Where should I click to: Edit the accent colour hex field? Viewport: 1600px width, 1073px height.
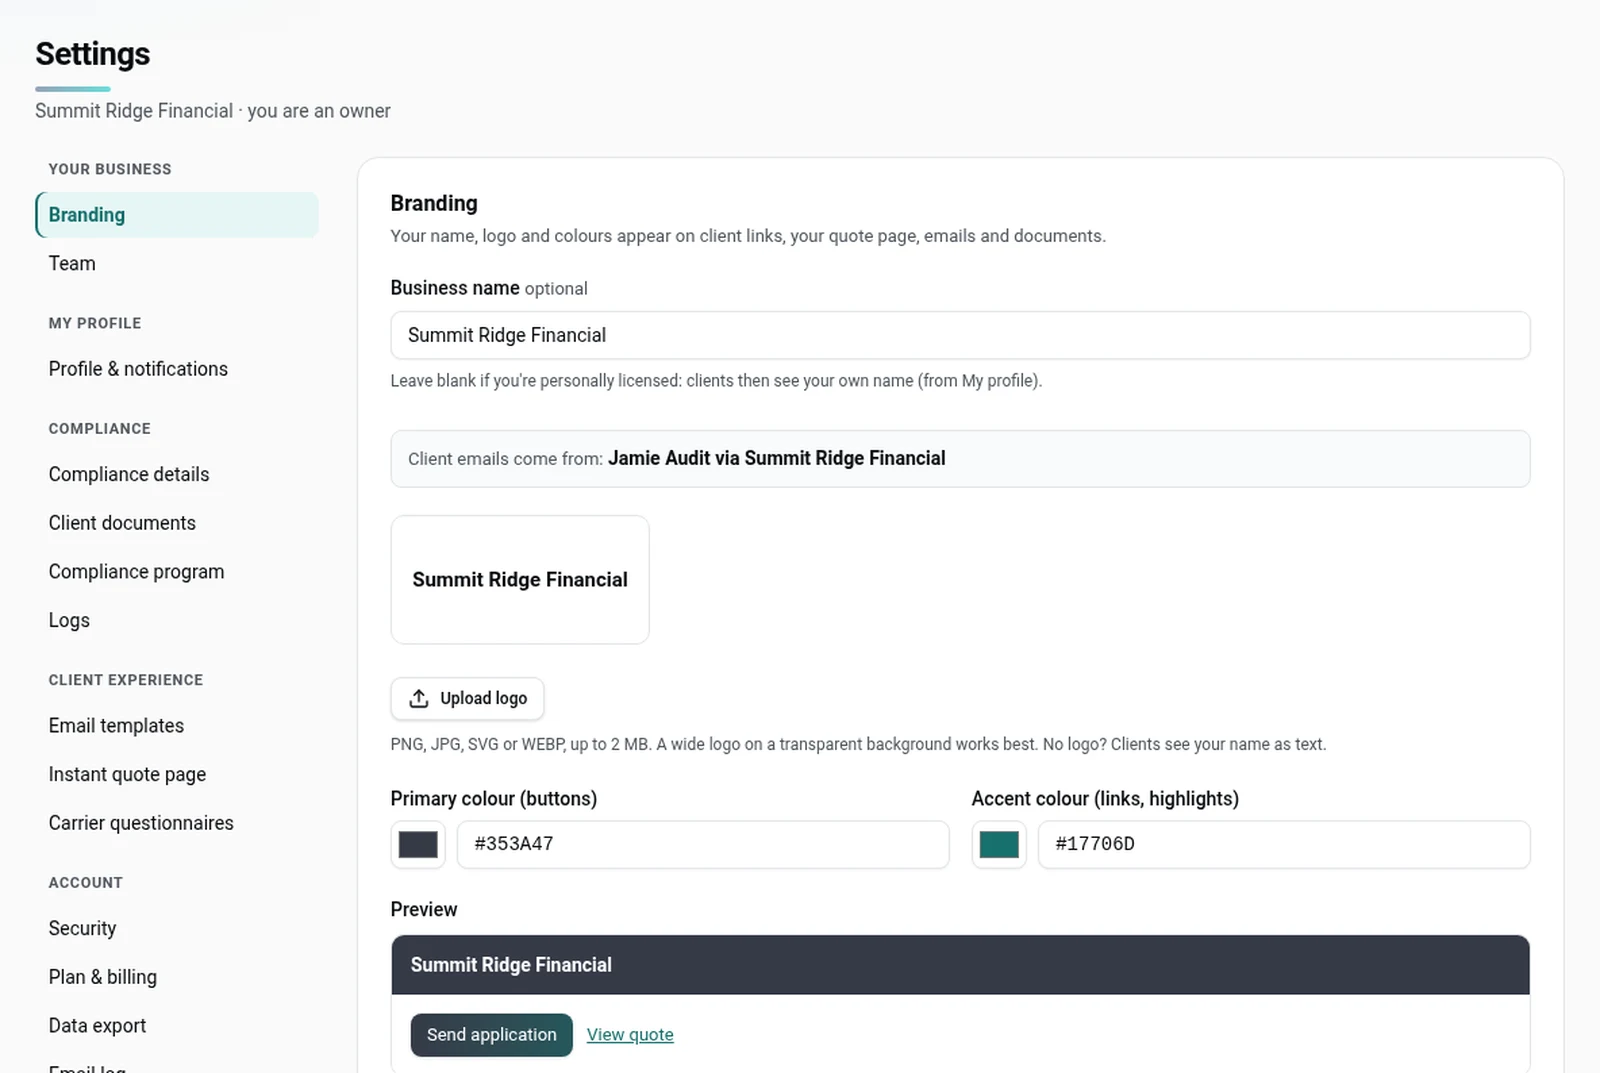(x=1284, y=845)
